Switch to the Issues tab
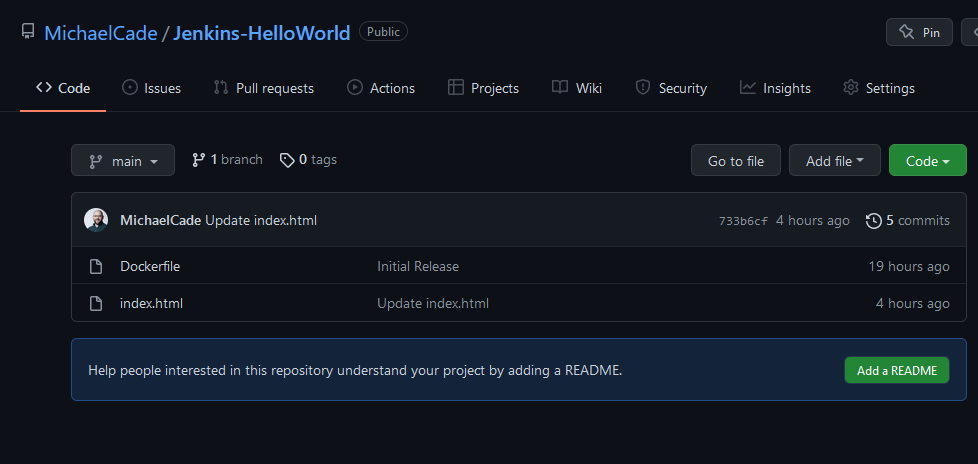Screen dimensions: 978x464 pos(151,88)
